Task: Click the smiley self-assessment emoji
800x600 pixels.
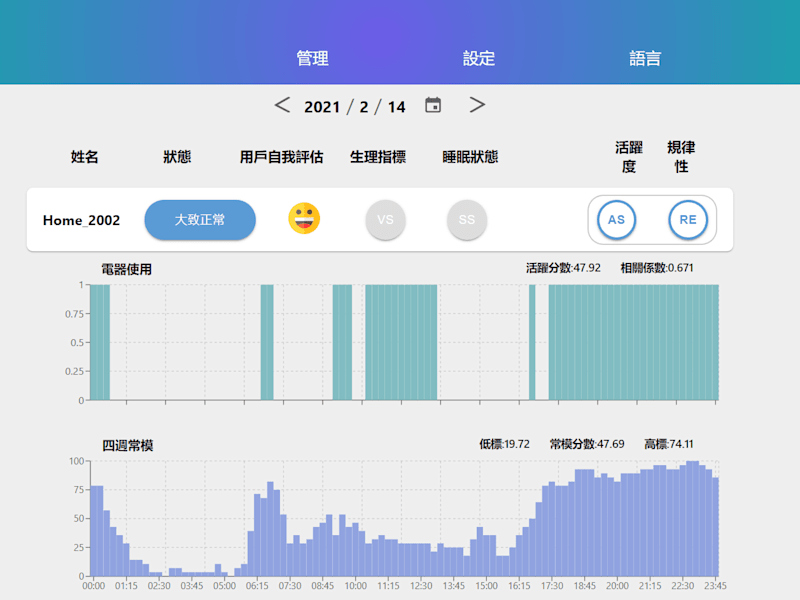Action: (304, 218)
